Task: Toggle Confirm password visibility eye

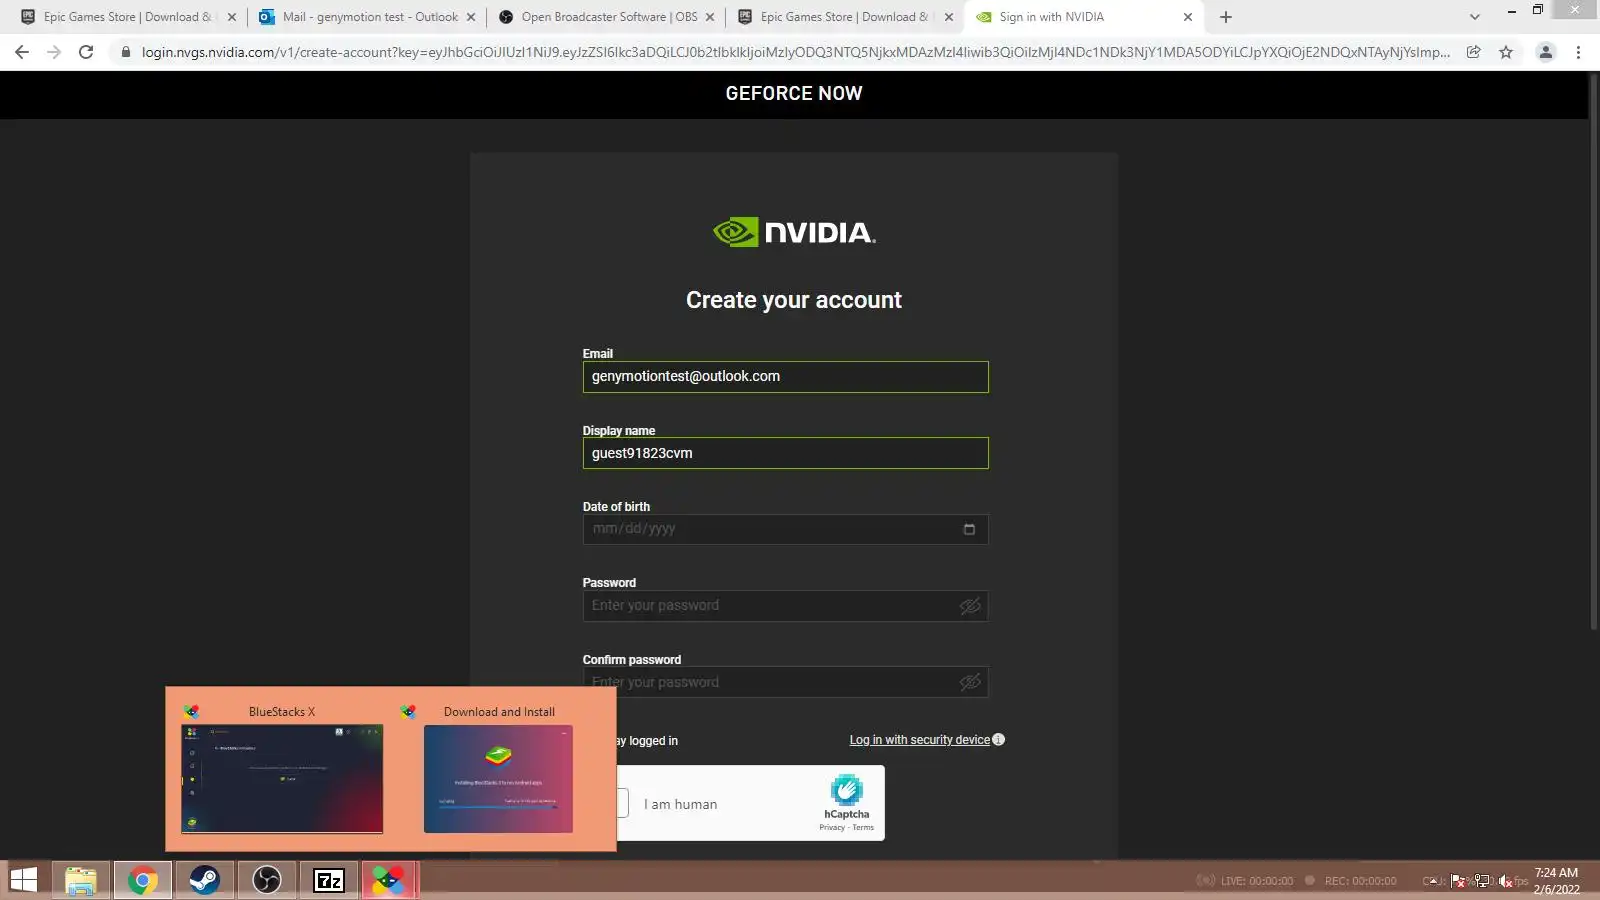Action: coord(970,682)
